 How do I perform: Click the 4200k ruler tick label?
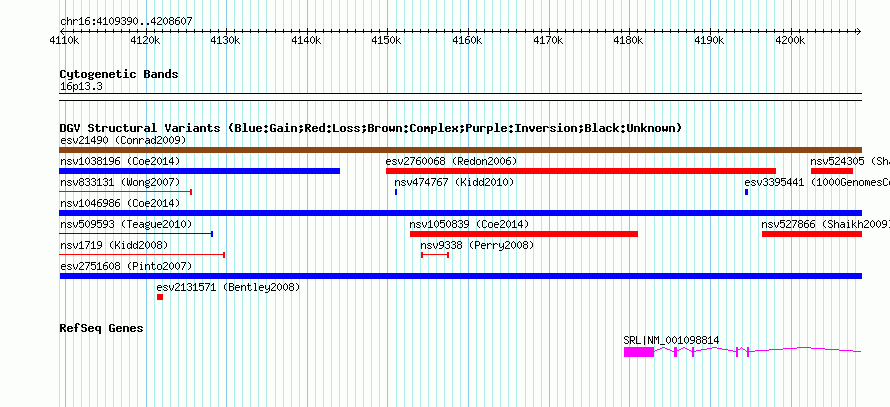point(790,41)
